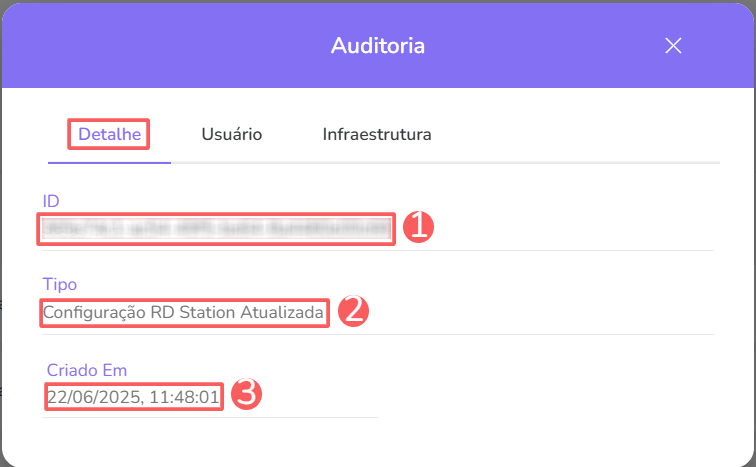Switch to the Usuário tab
This screenshot has height=467, width=756.
(231, 134)
